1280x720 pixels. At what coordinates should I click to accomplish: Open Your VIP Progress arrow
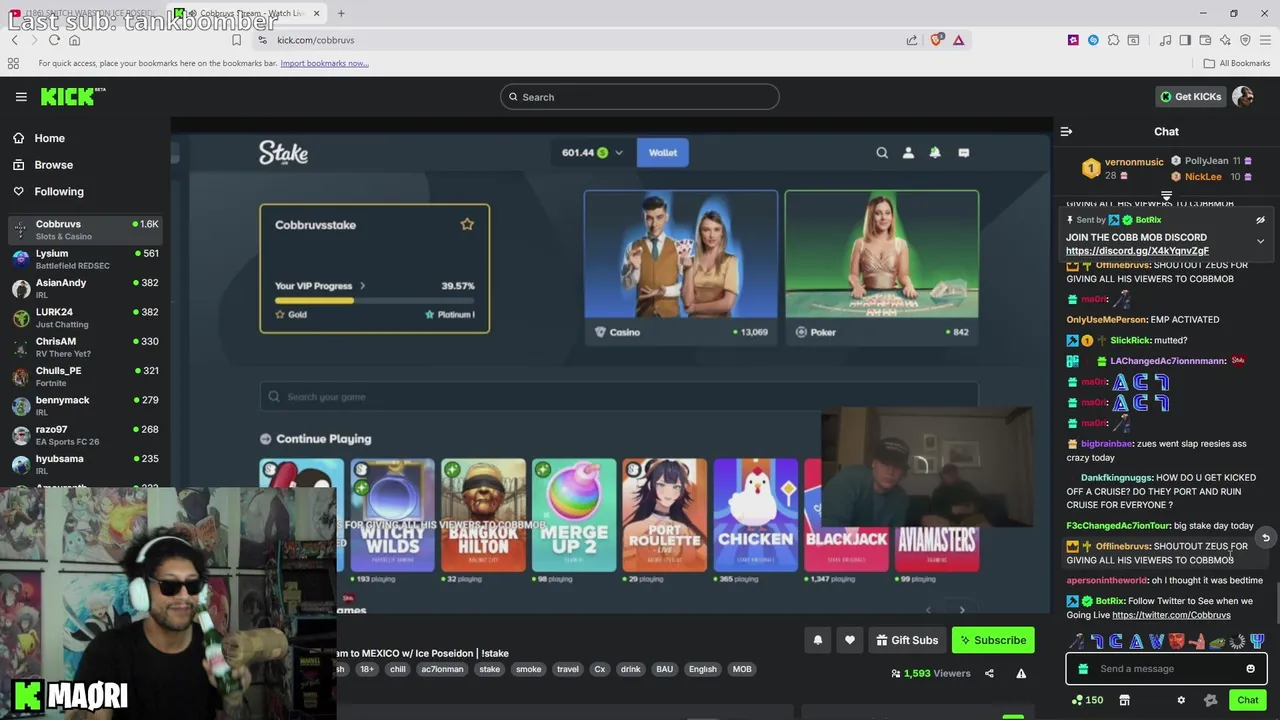point(362,286)
